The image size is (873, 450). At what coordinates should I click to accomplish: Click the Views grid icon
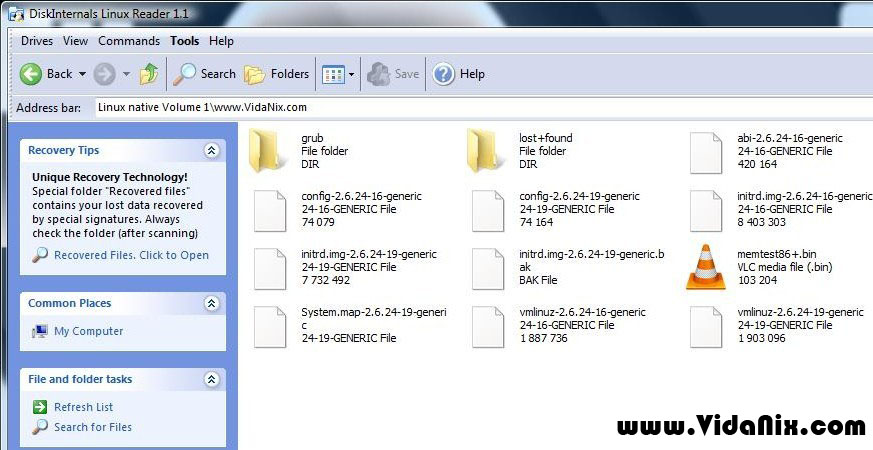point(333,75)
